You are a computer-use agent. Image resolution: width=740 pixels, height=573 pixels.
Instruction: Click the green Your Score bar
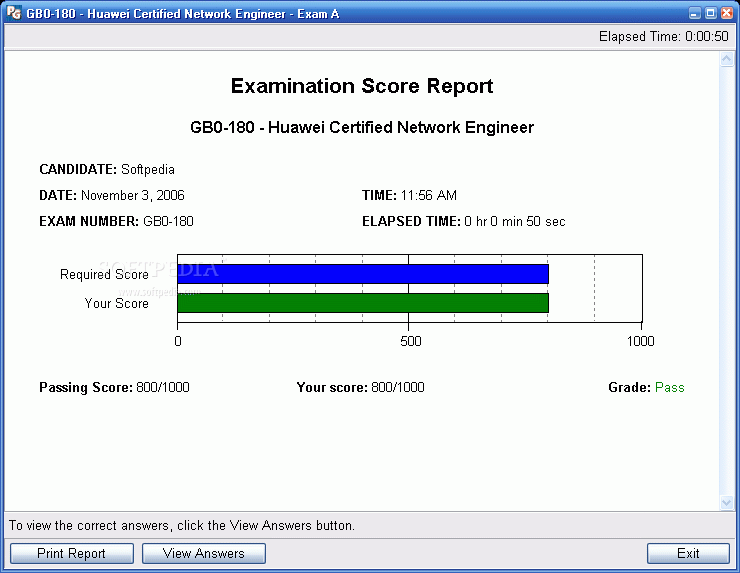[x=363, y=303]
